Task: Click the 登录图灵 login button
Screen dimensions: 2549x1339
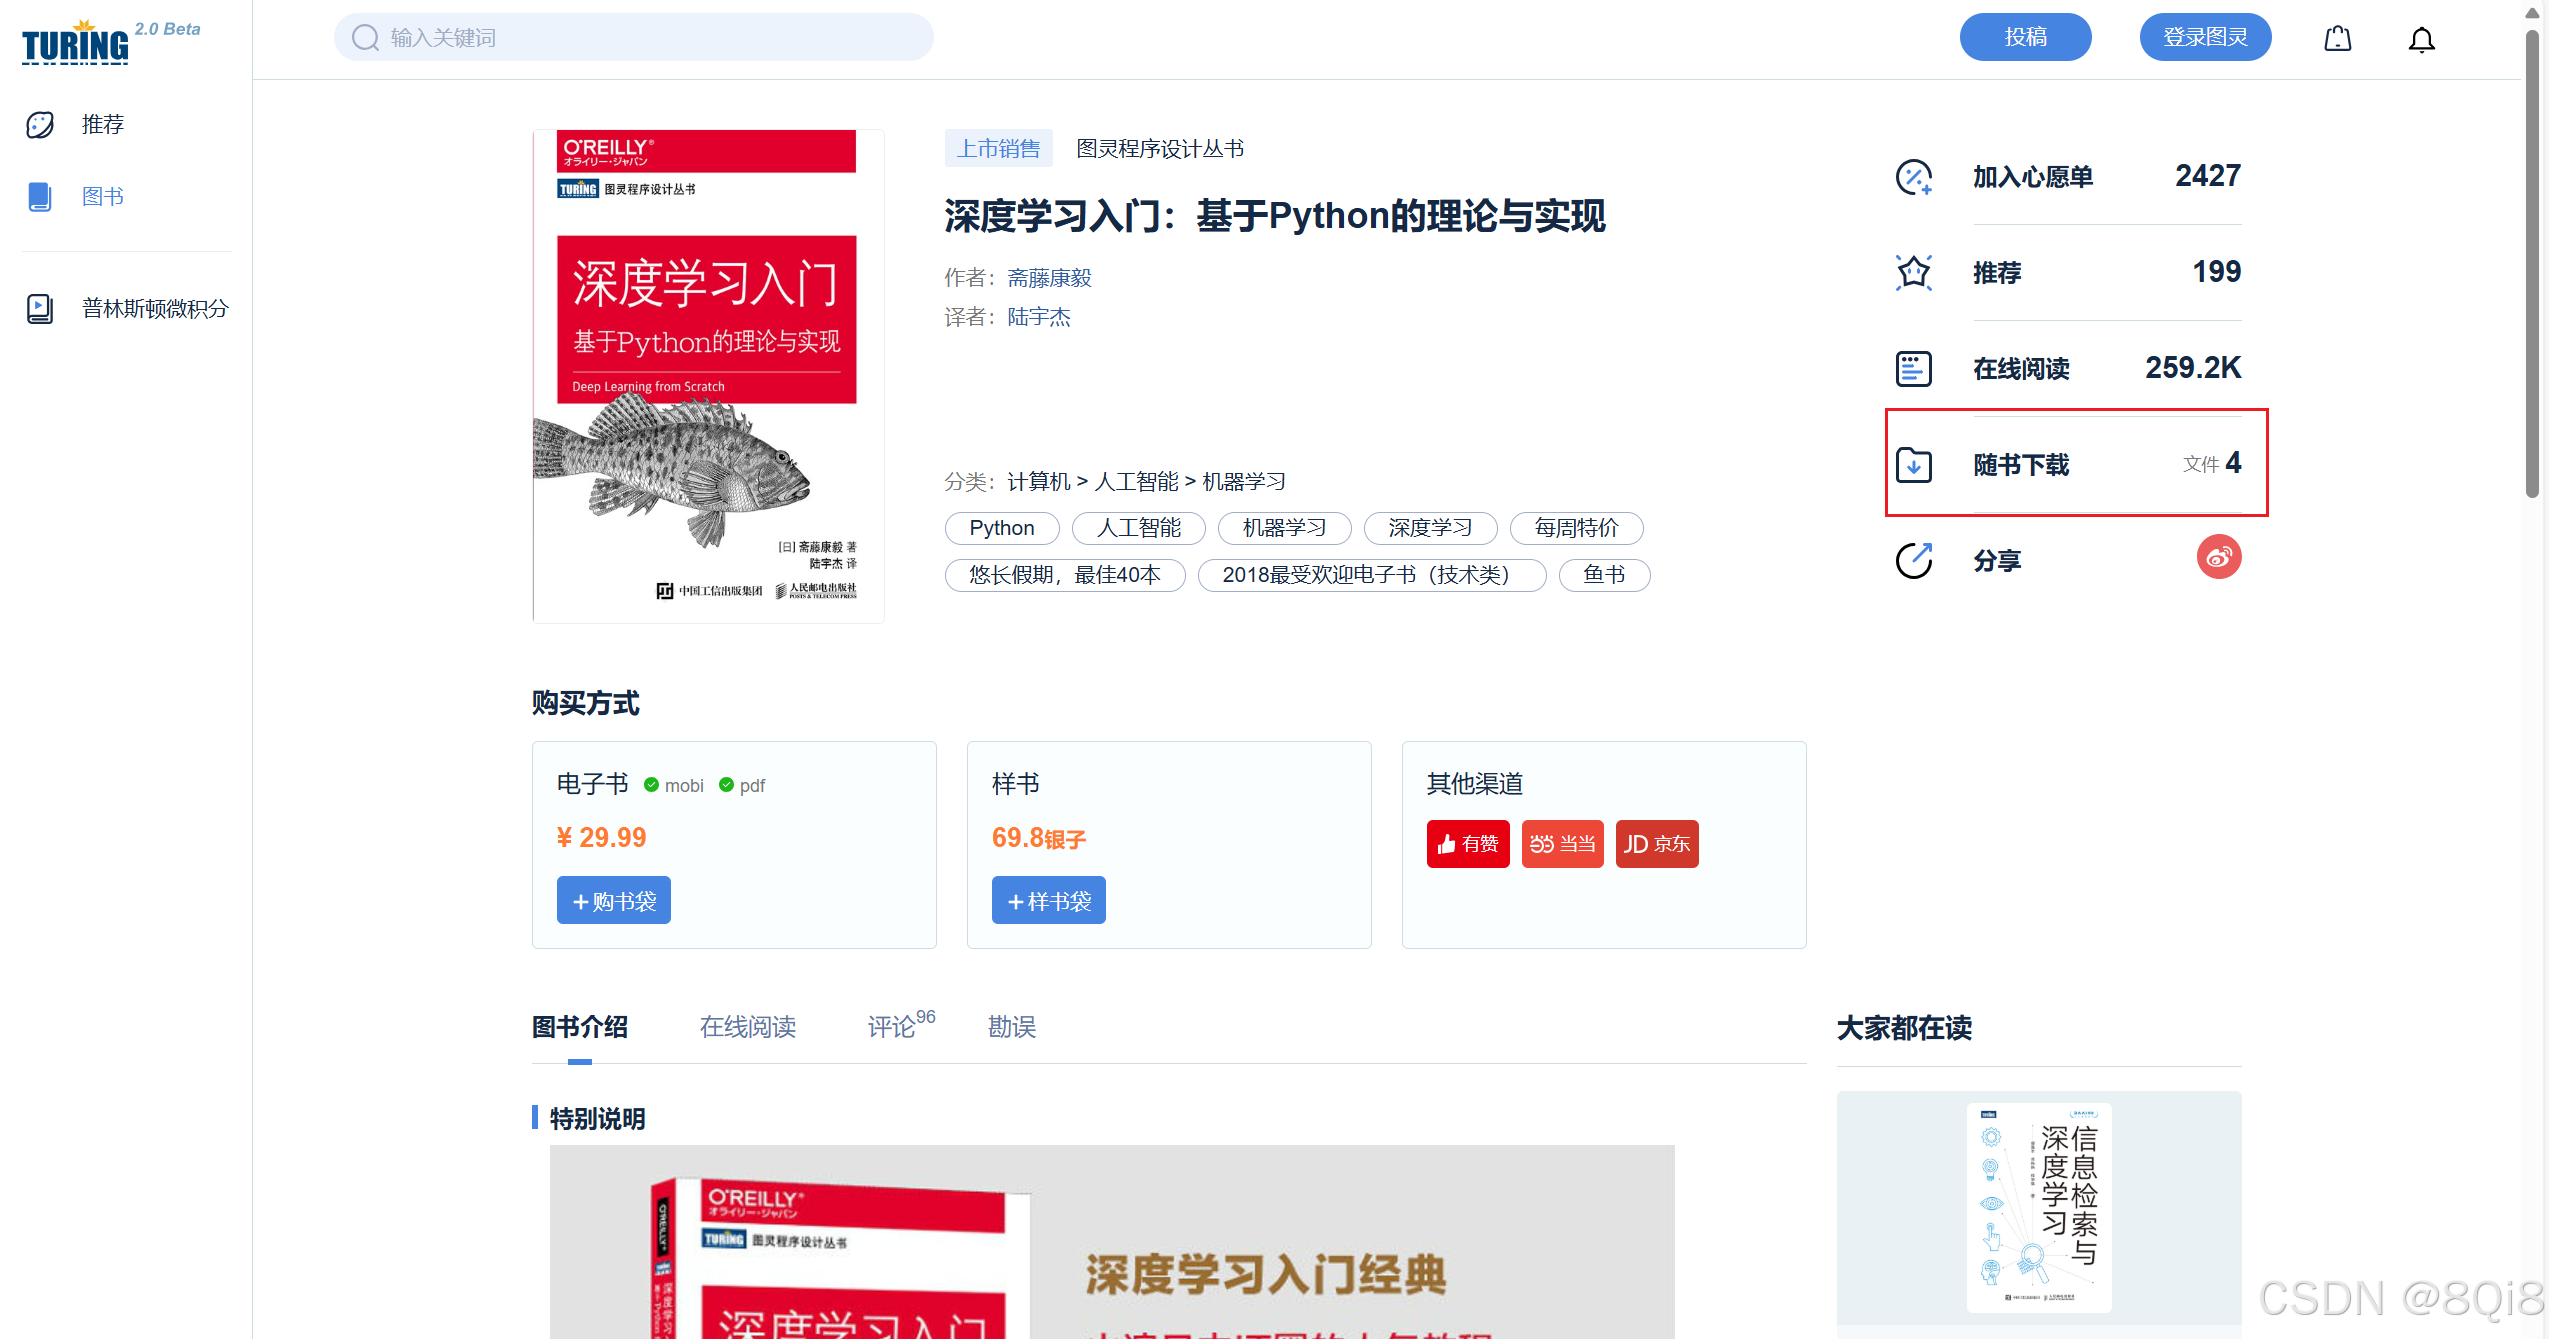Action: coord(2205,37)
